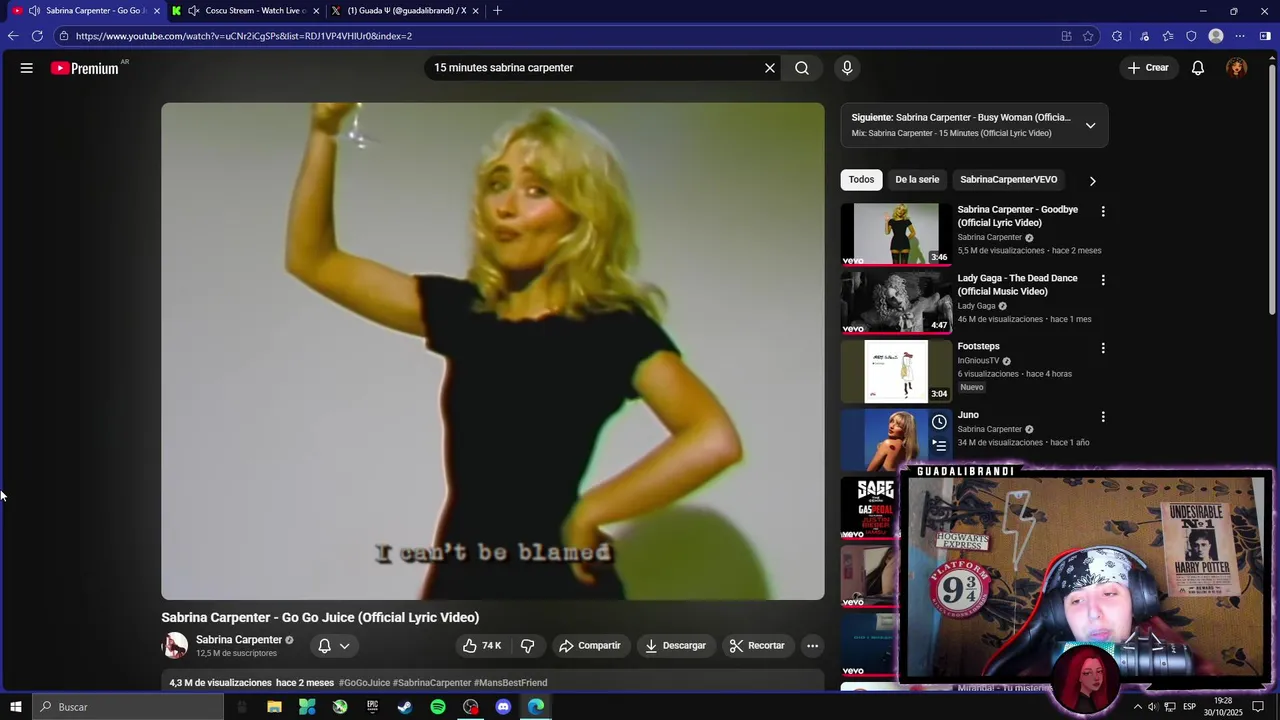Image resolution: width=1280 pixels, height=720 pixels.
Task: Click the Windows Buscar search box
Action: (x=128, y=707)
